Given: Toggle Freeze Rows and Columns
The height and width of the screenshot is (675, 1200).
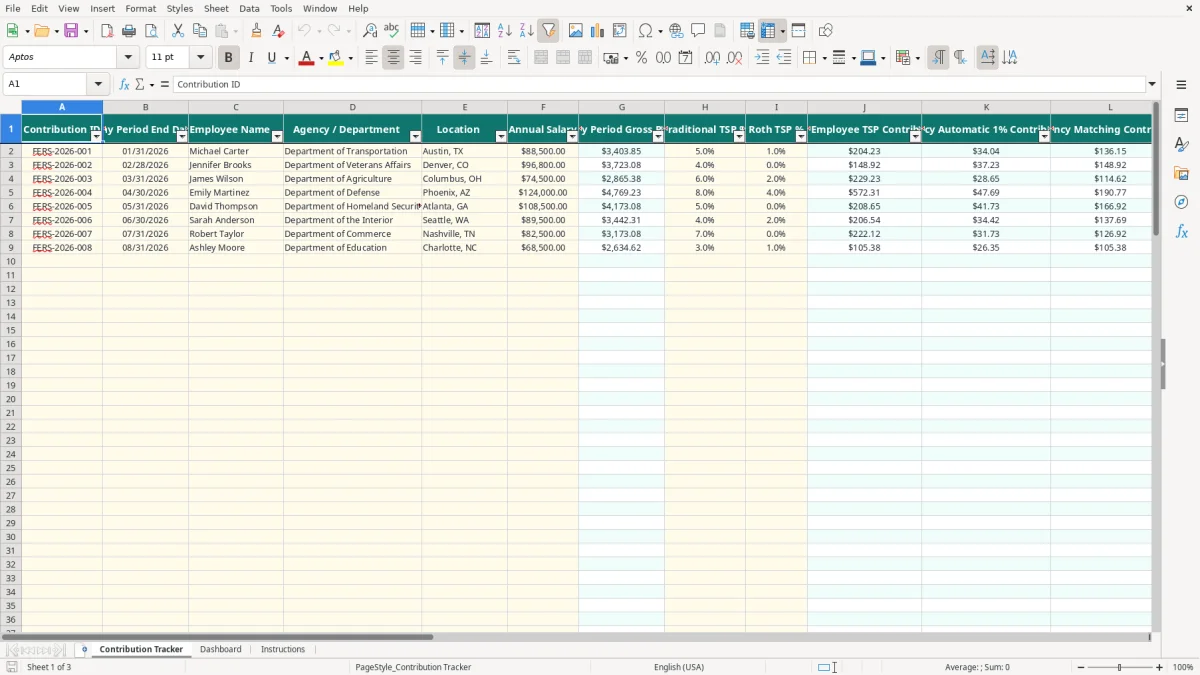Looking at the screenshot, I should [768, 31].
